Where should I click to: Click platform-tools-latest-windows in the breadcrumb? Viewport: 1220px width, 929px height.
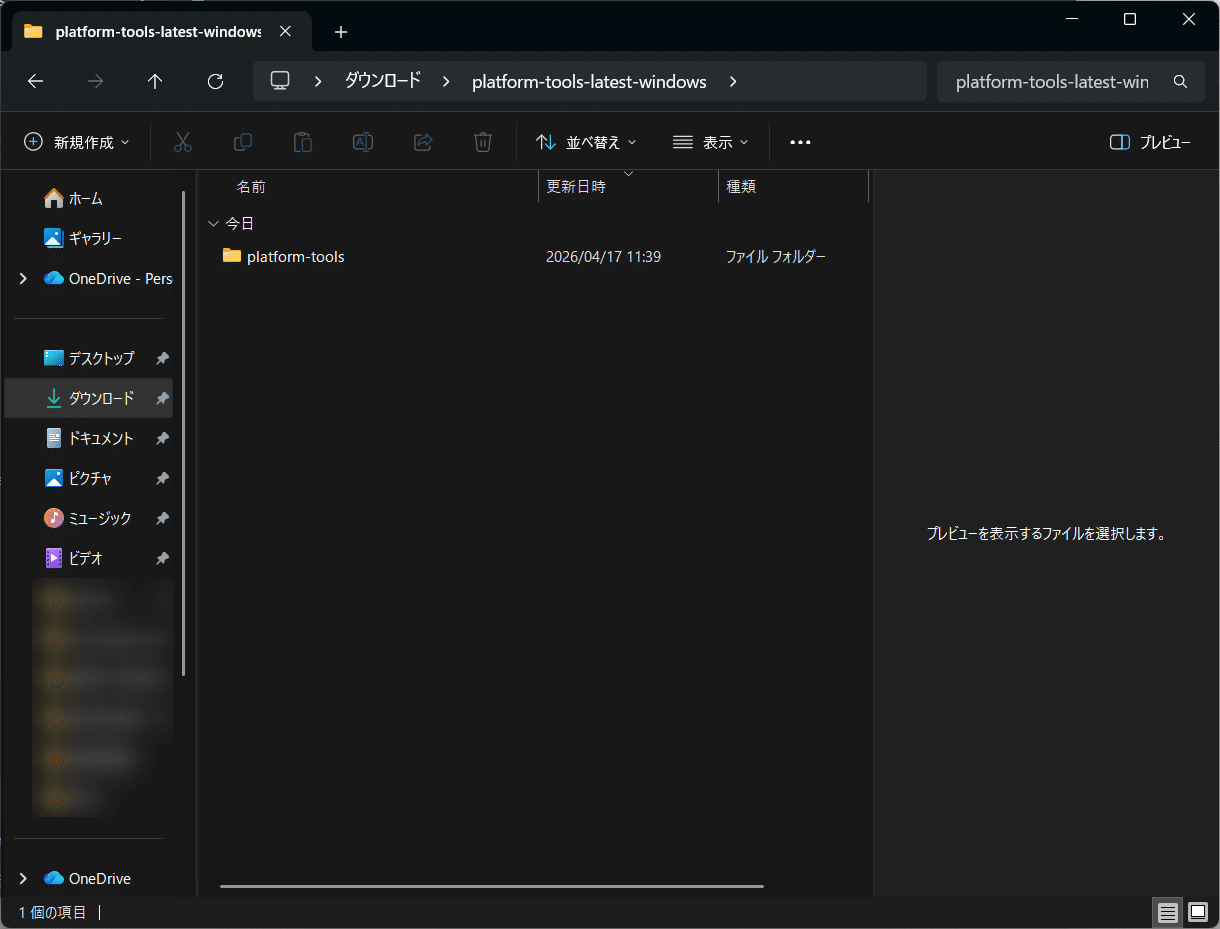click(x=589, y=82)
